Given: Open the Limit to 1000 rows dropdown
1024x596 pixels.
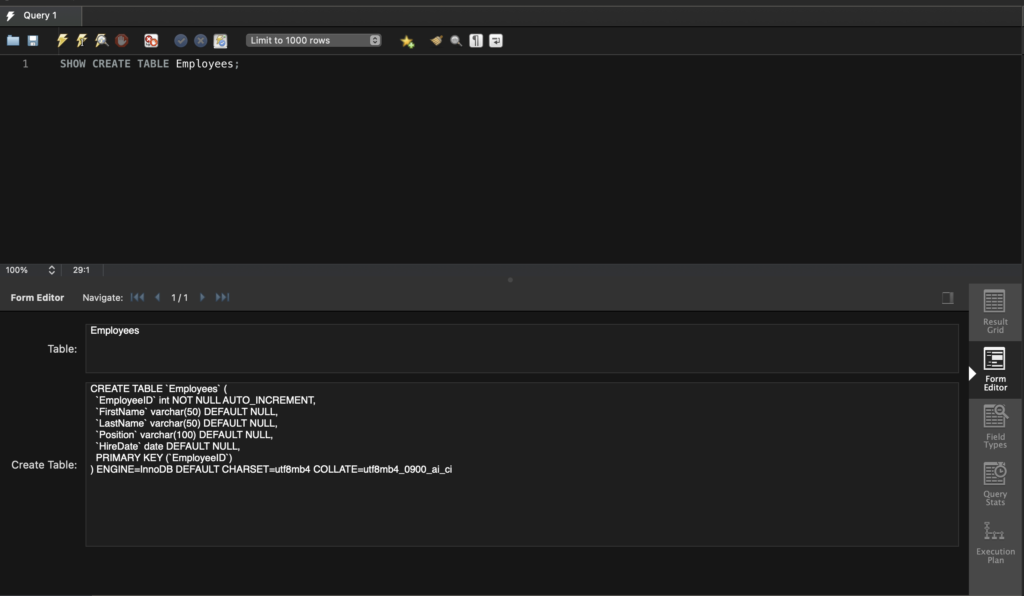Looking at the screenshot, I should tap(314, 41).
